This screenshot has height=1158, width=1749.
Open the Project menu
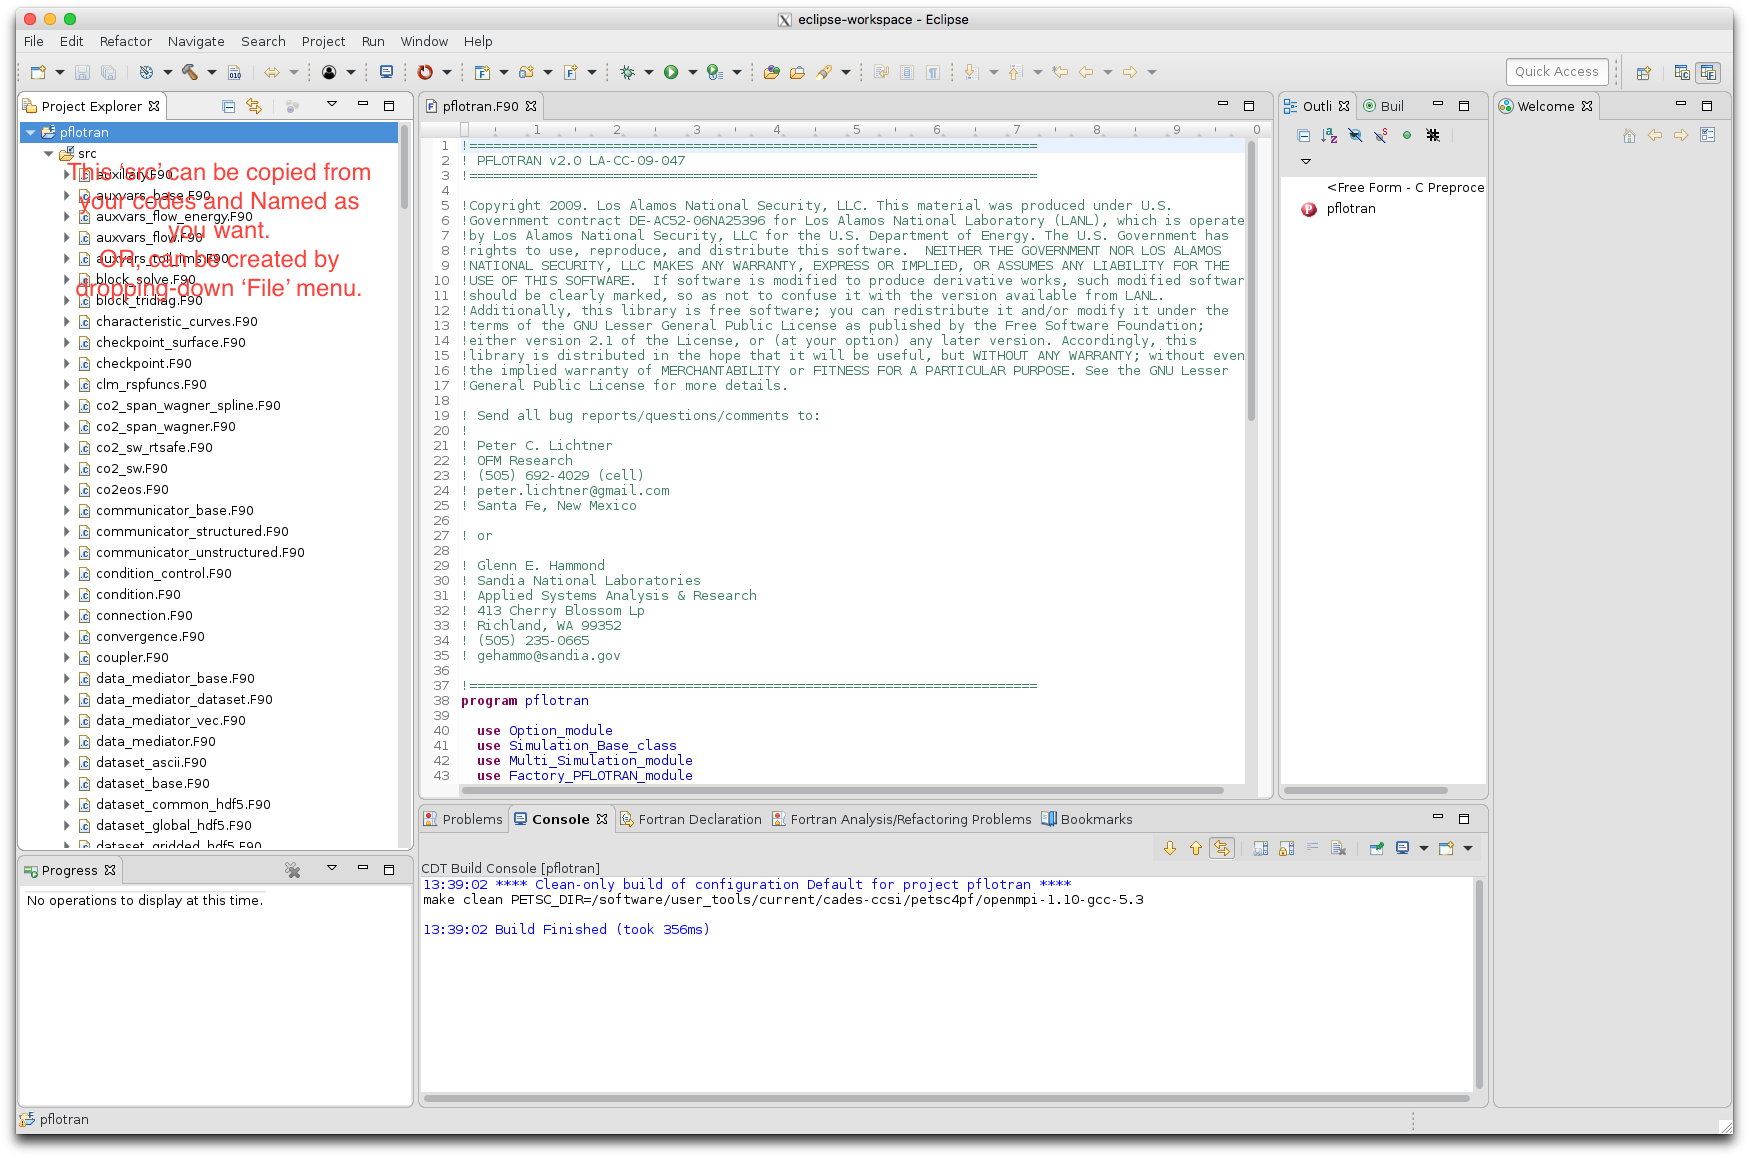323,41
